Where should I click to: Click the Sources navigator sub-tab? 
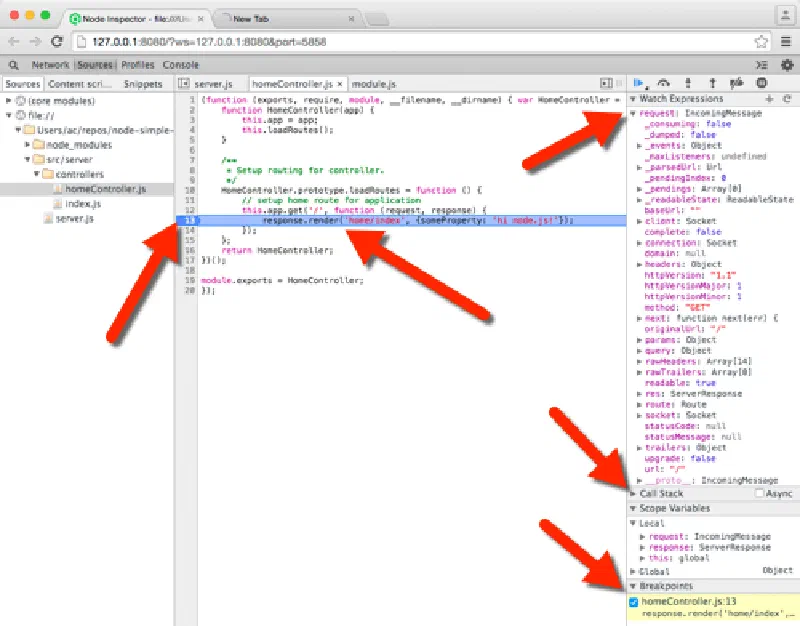[x=22, y=84]
